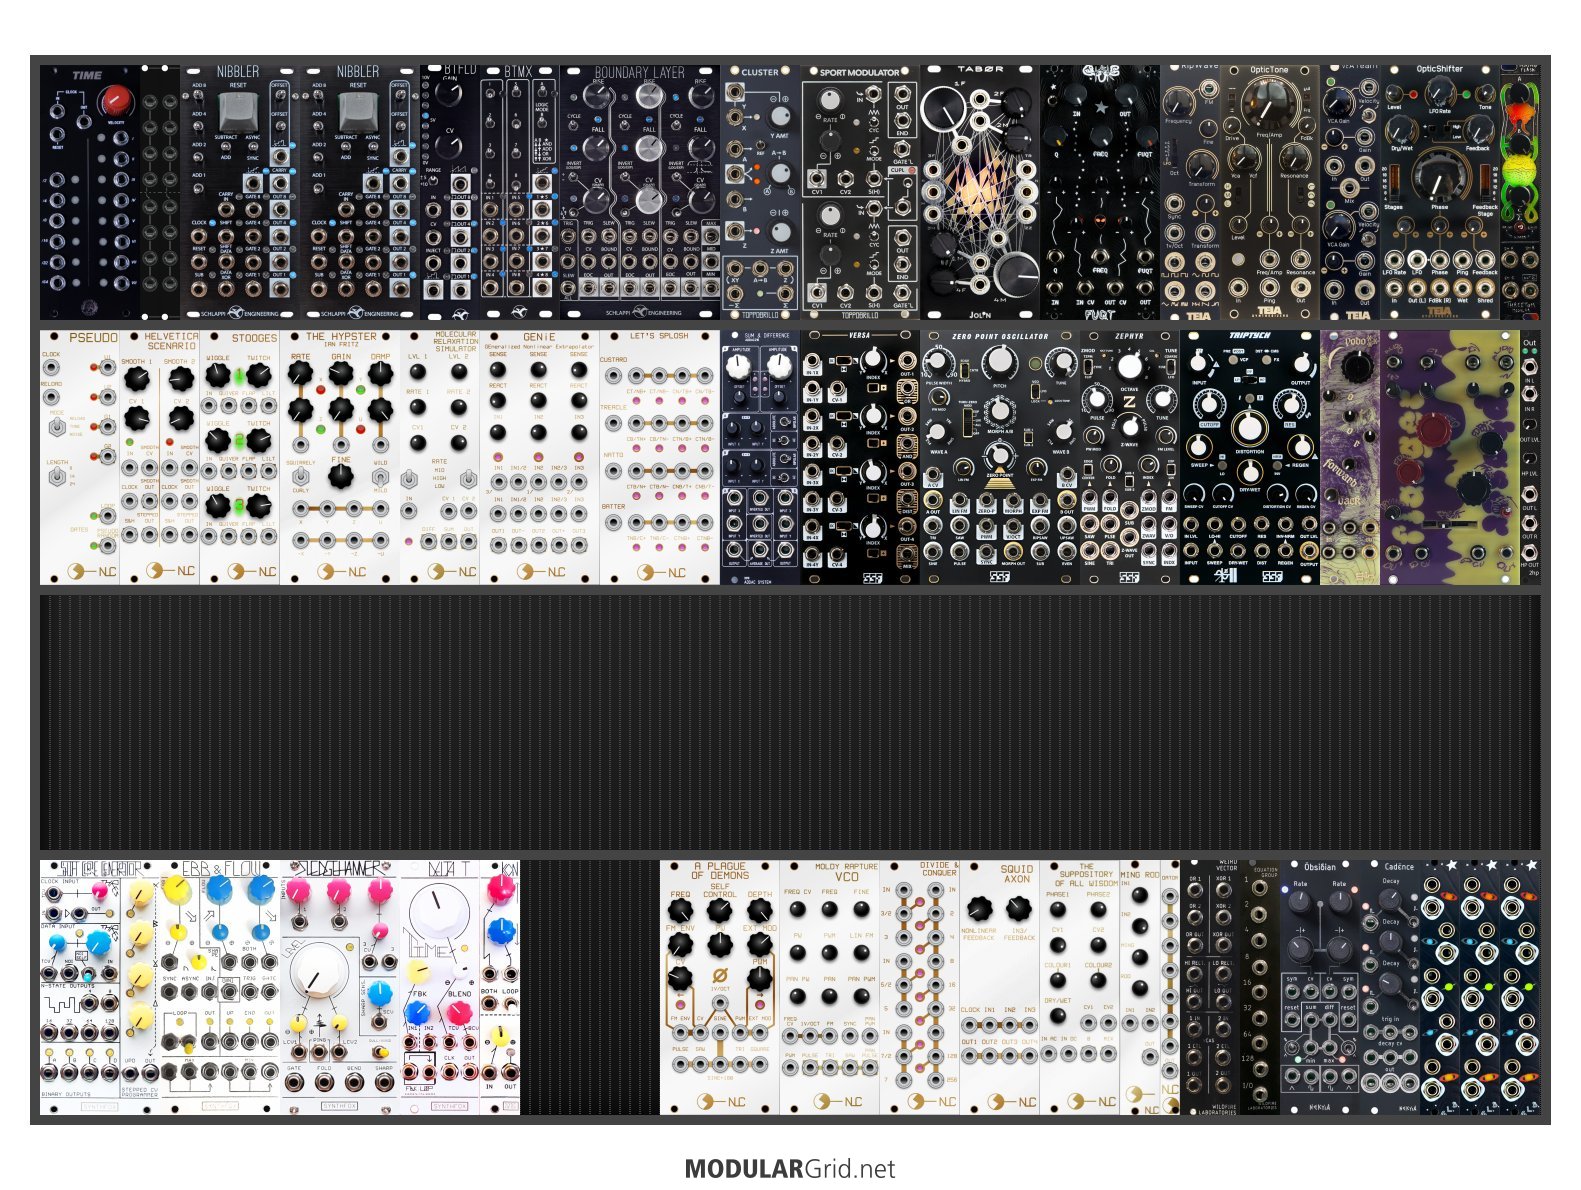1581x1190 pixels.
Task: Select the Pseudo module
Action: pyautogui.click(x=80, y=457)
